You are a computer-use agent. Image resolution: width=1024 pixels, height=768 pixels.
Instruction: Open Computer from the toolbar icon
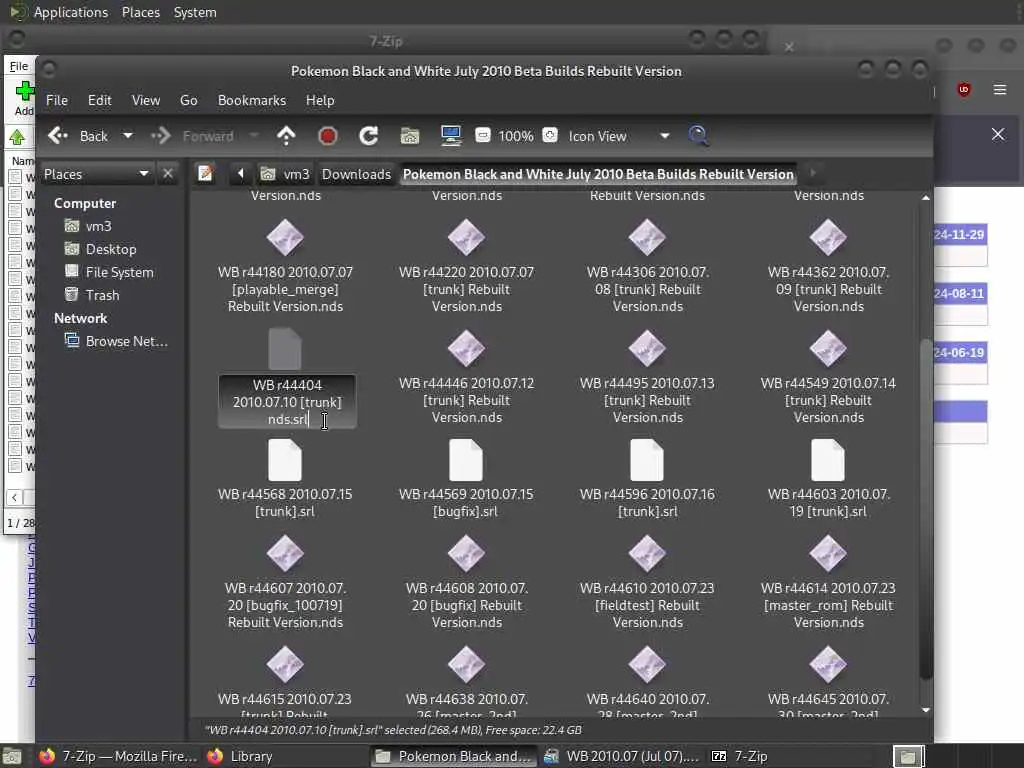451,136
